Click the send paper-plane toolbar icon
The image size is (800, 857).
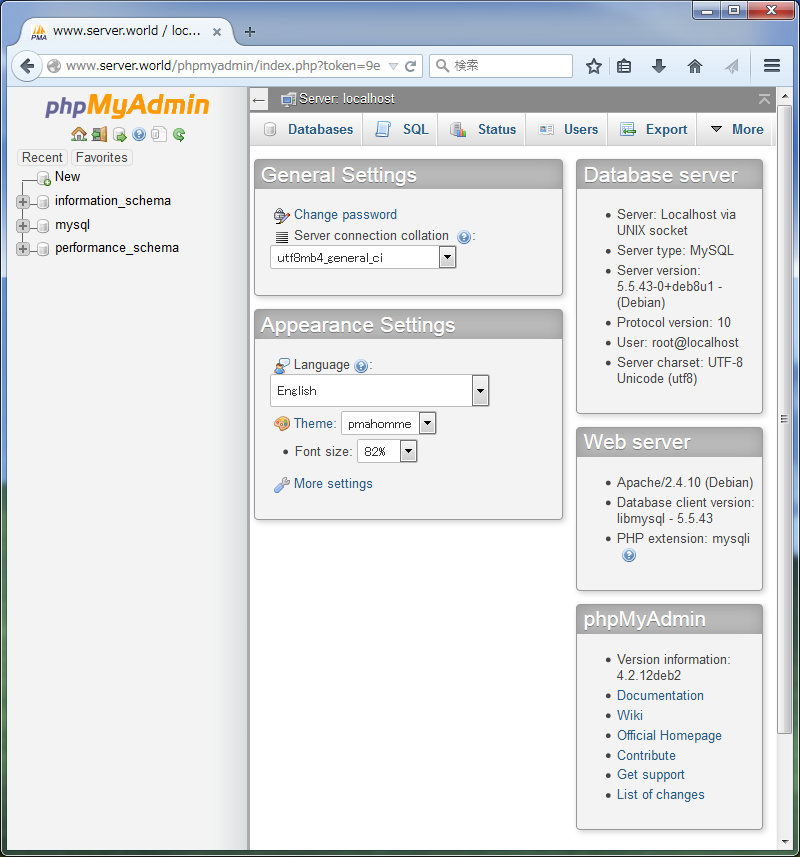(x=732, y=66)
